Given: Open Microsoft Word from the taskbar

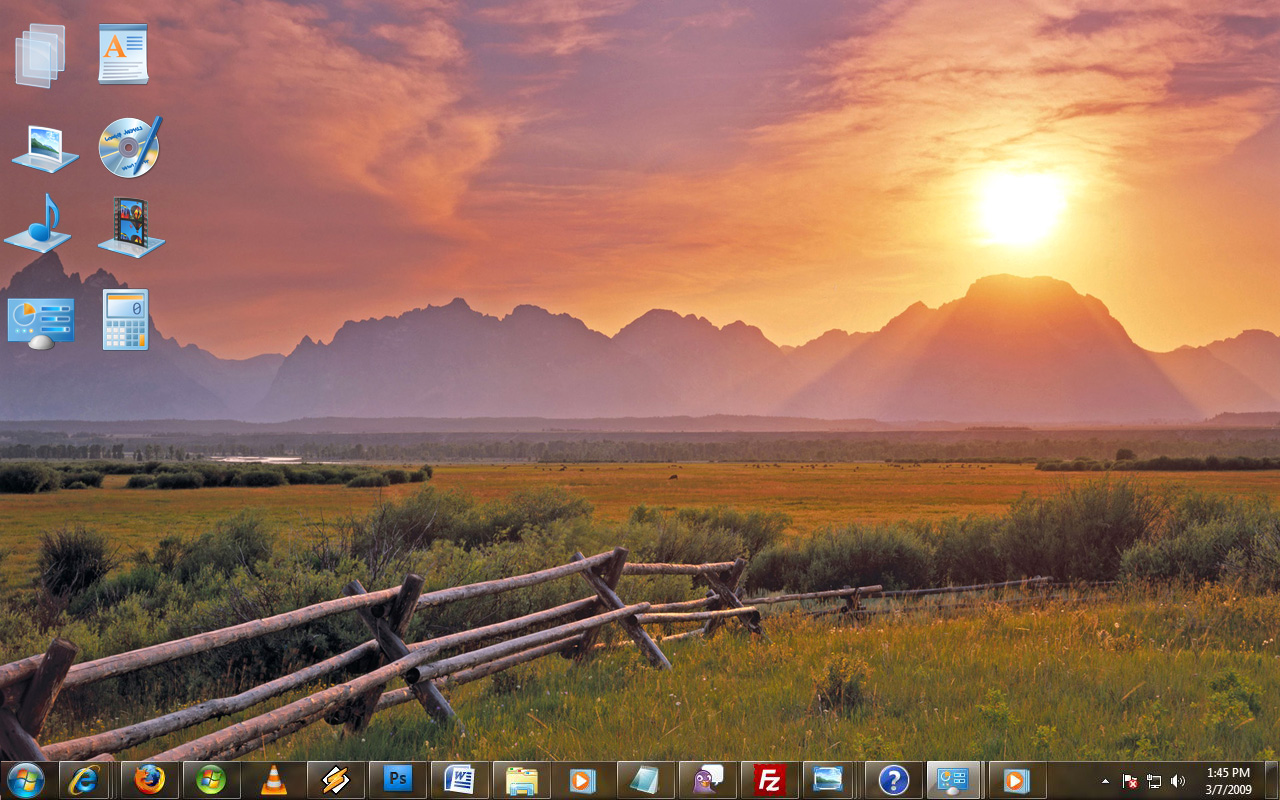Looking at the screenshot, I should pos(459,779).
